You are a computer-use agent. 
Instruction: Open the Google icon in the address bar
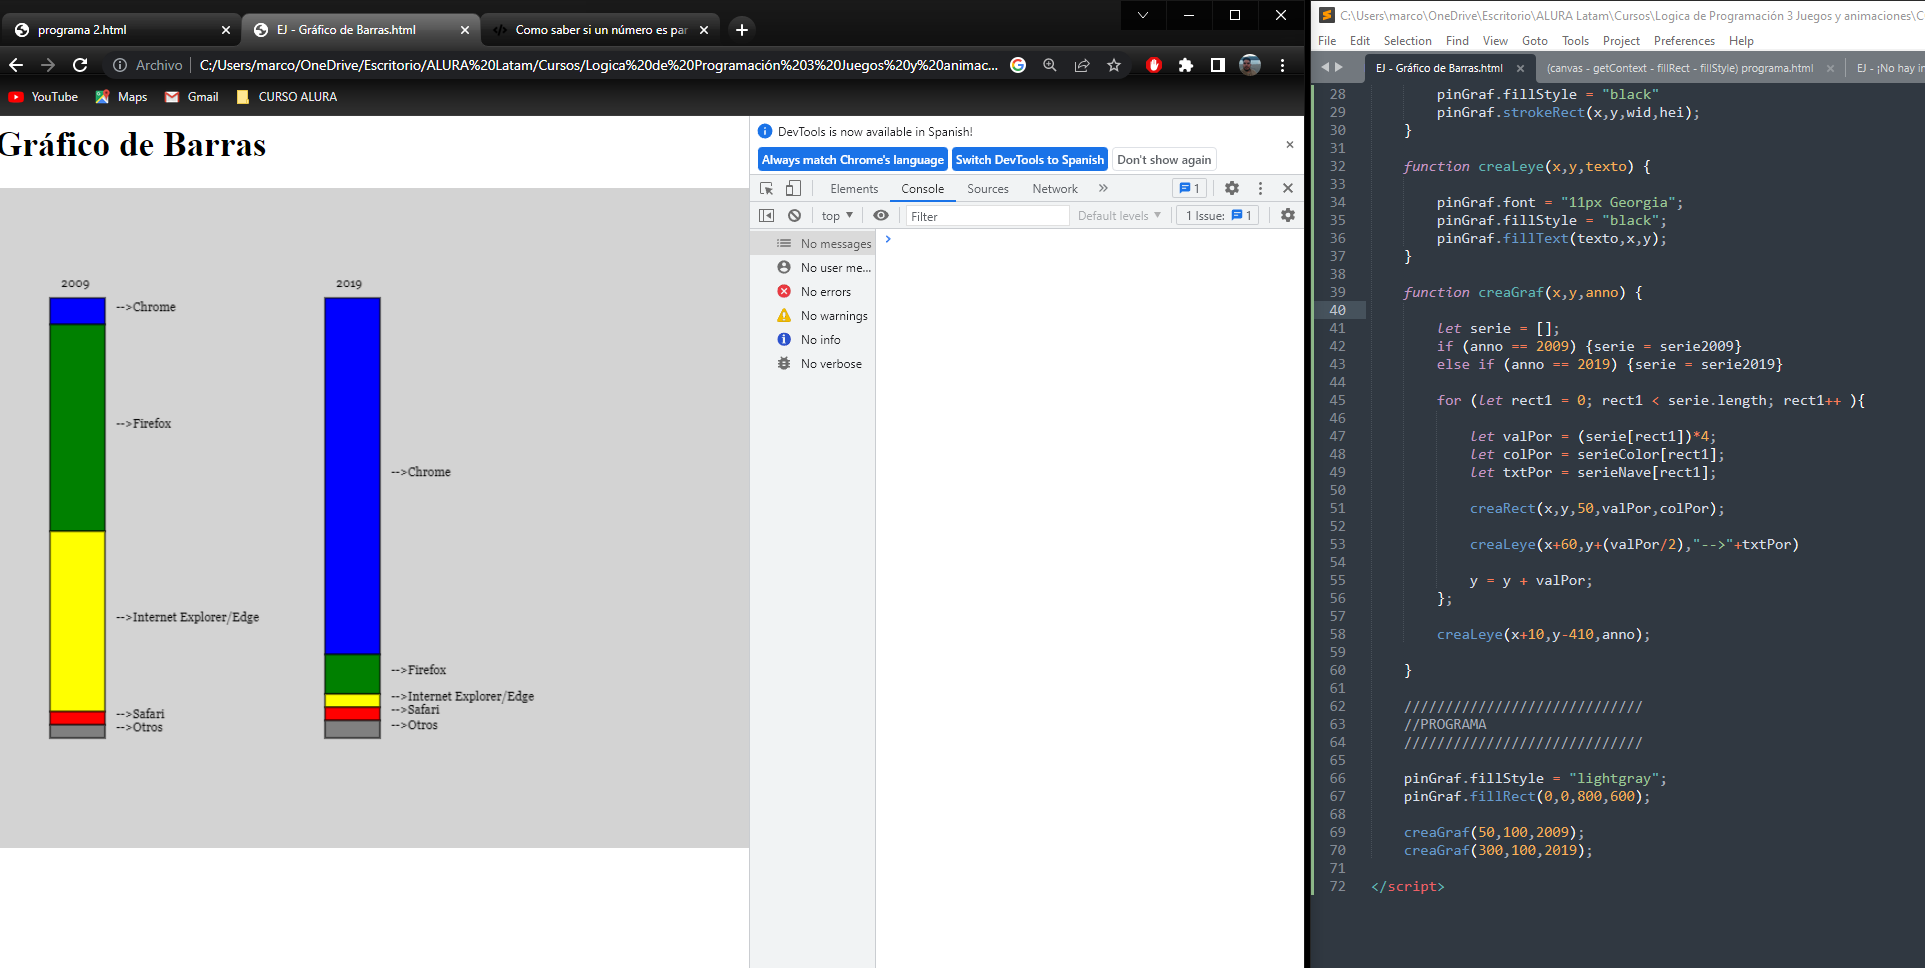(x=1018, y=65)
